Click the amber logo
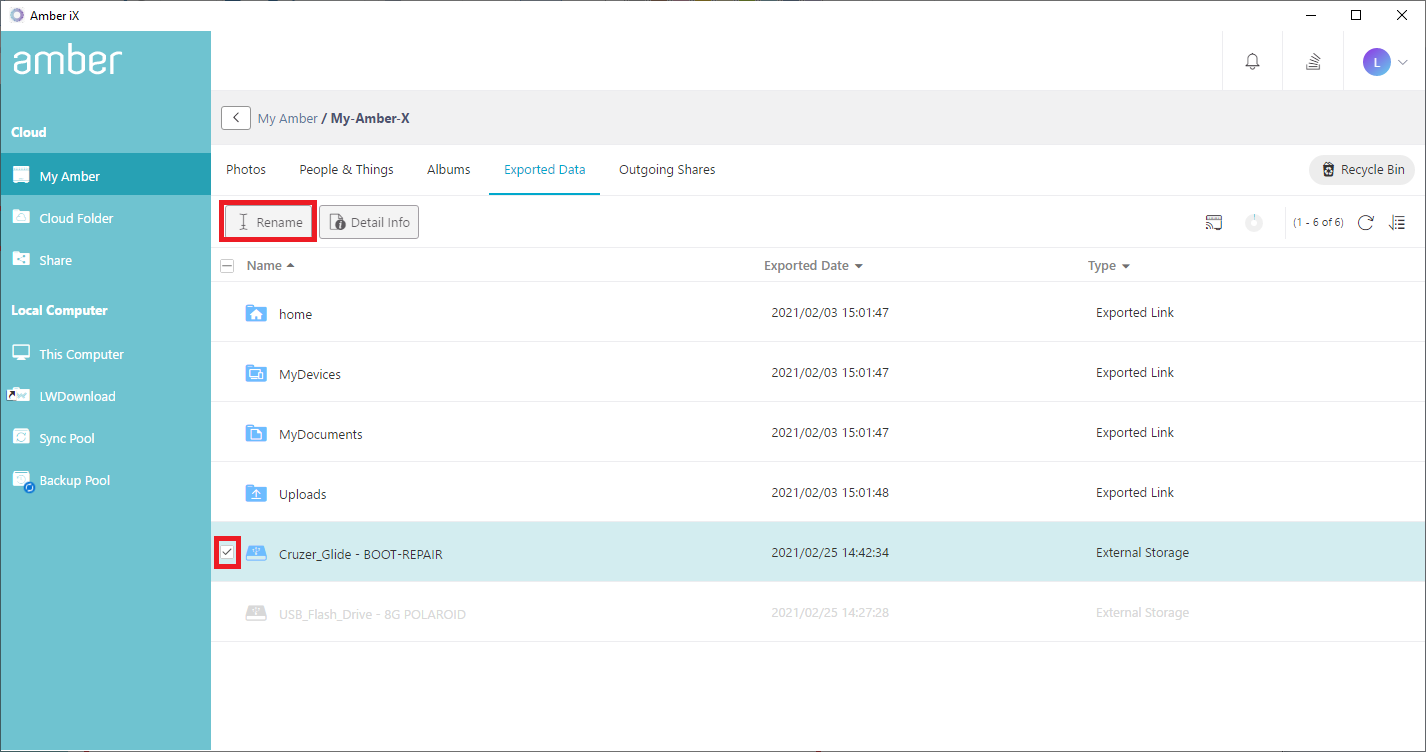The height and width of the screenshot is (752, 1426). pyautogui.click(x=67, y=61)
